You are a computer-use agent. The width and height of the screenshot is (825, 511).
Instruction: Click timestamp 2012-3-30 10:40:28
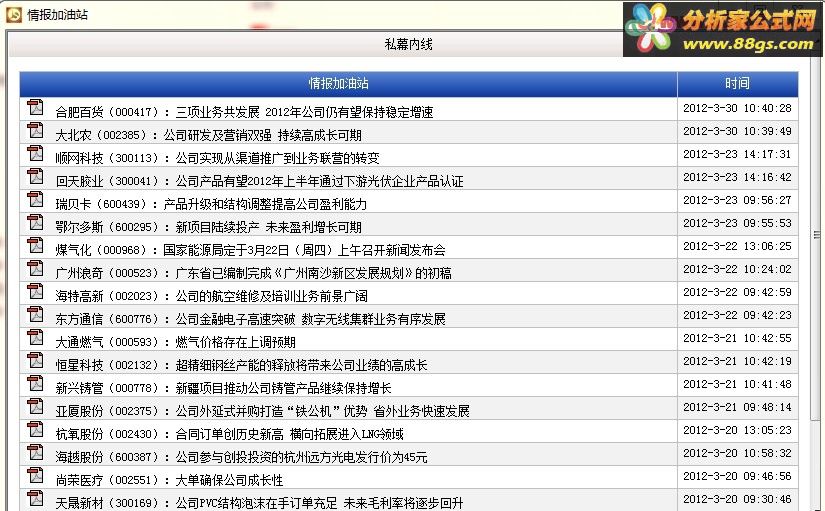tap(737, 108)
